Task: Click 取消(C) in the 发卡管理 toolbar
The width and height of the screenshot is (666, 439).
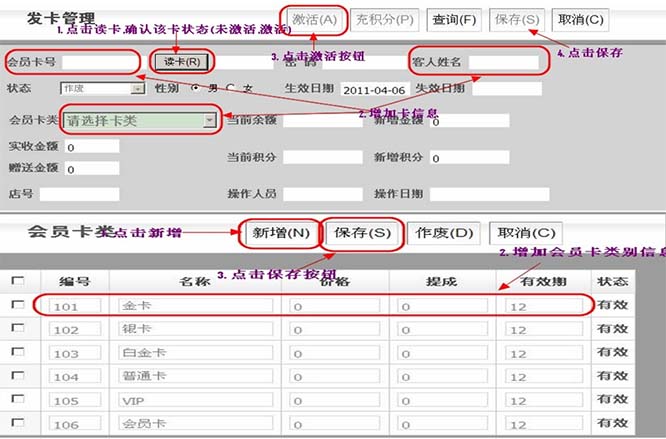Action: point(580,19)
